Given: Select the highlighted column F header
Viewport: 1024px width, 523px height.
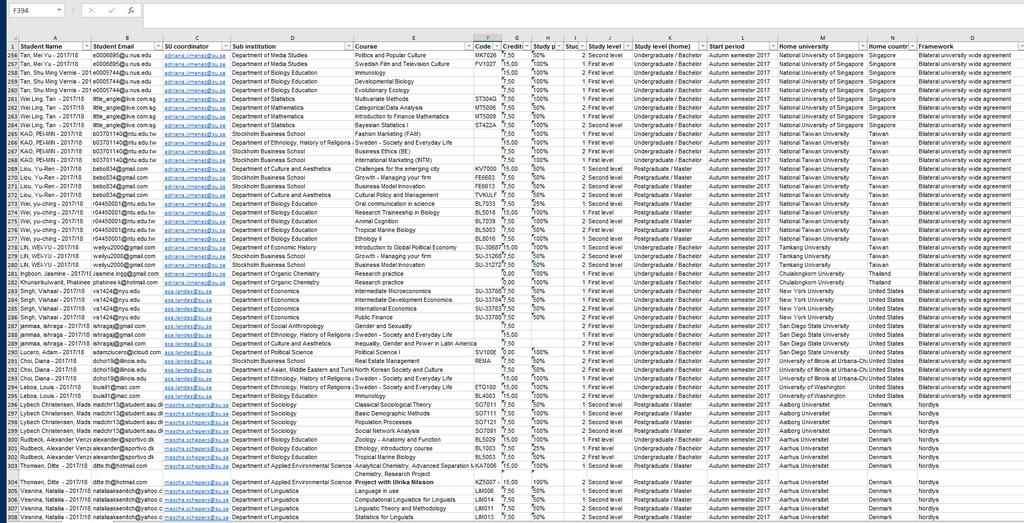Looking at the screenshot, I should click(487, 39).
